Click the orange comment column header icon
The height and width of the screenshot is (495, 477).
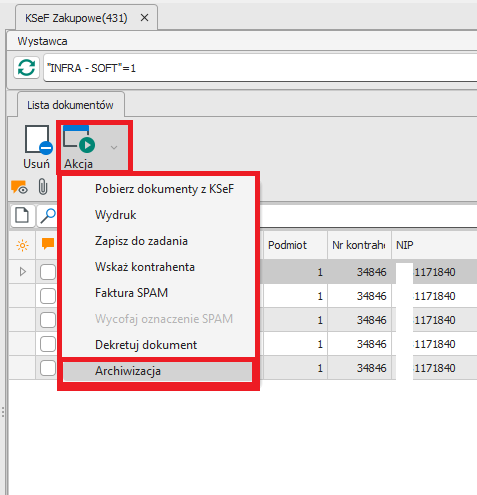[x=48, y=244]
